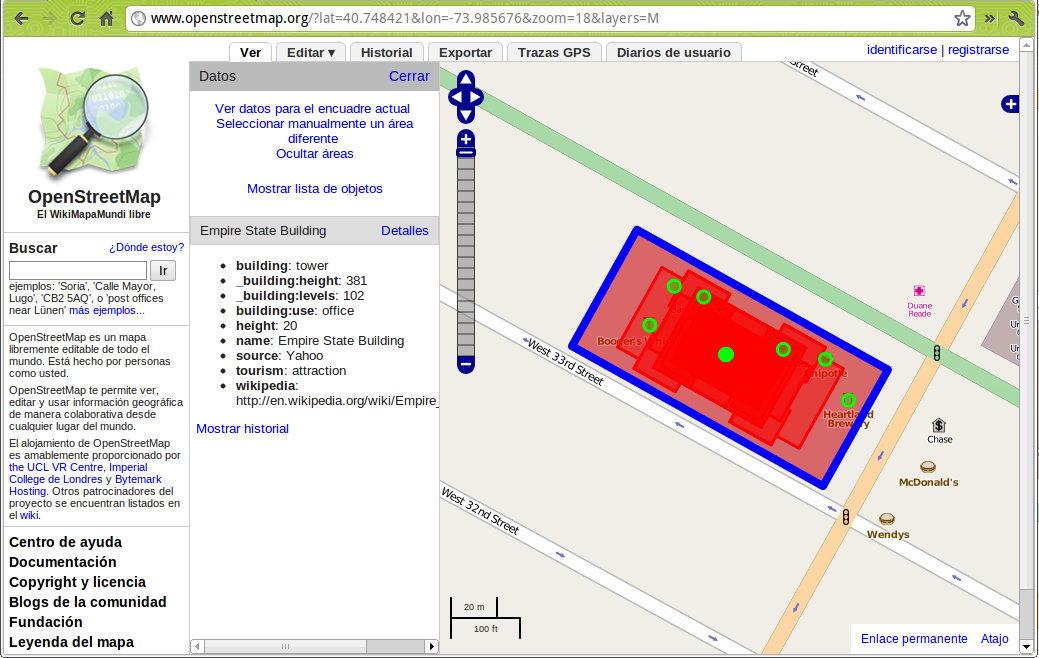Viewport: 1039px width, 658px height.
Task: Close the Datos panel with Cerrar
Action: point(409,76)
